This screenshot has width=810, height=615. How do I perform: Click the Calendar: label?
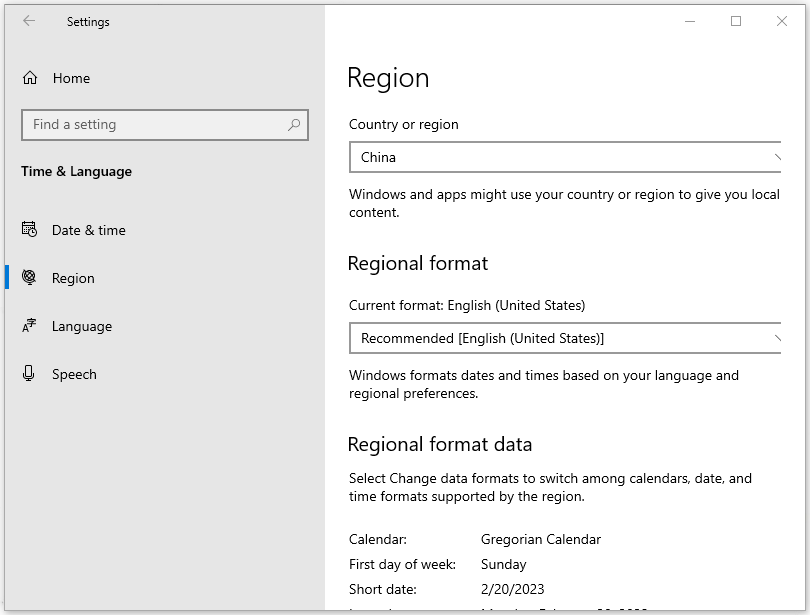378,539
